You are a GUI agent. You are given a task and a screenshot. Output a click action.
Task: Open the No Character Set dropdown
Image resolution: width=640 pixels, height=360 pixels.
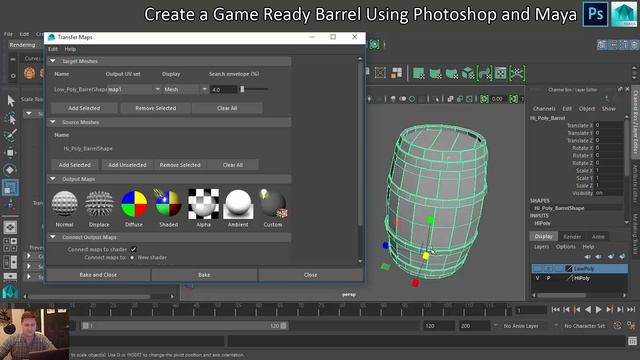click(x=584, y=326)
